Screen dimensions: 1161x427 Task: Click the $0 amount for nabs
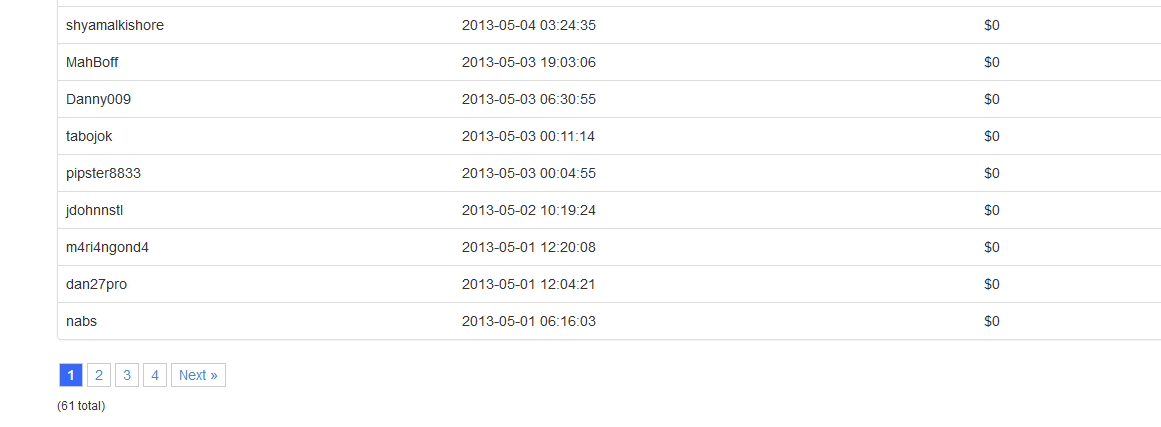(x=992, y=321)
